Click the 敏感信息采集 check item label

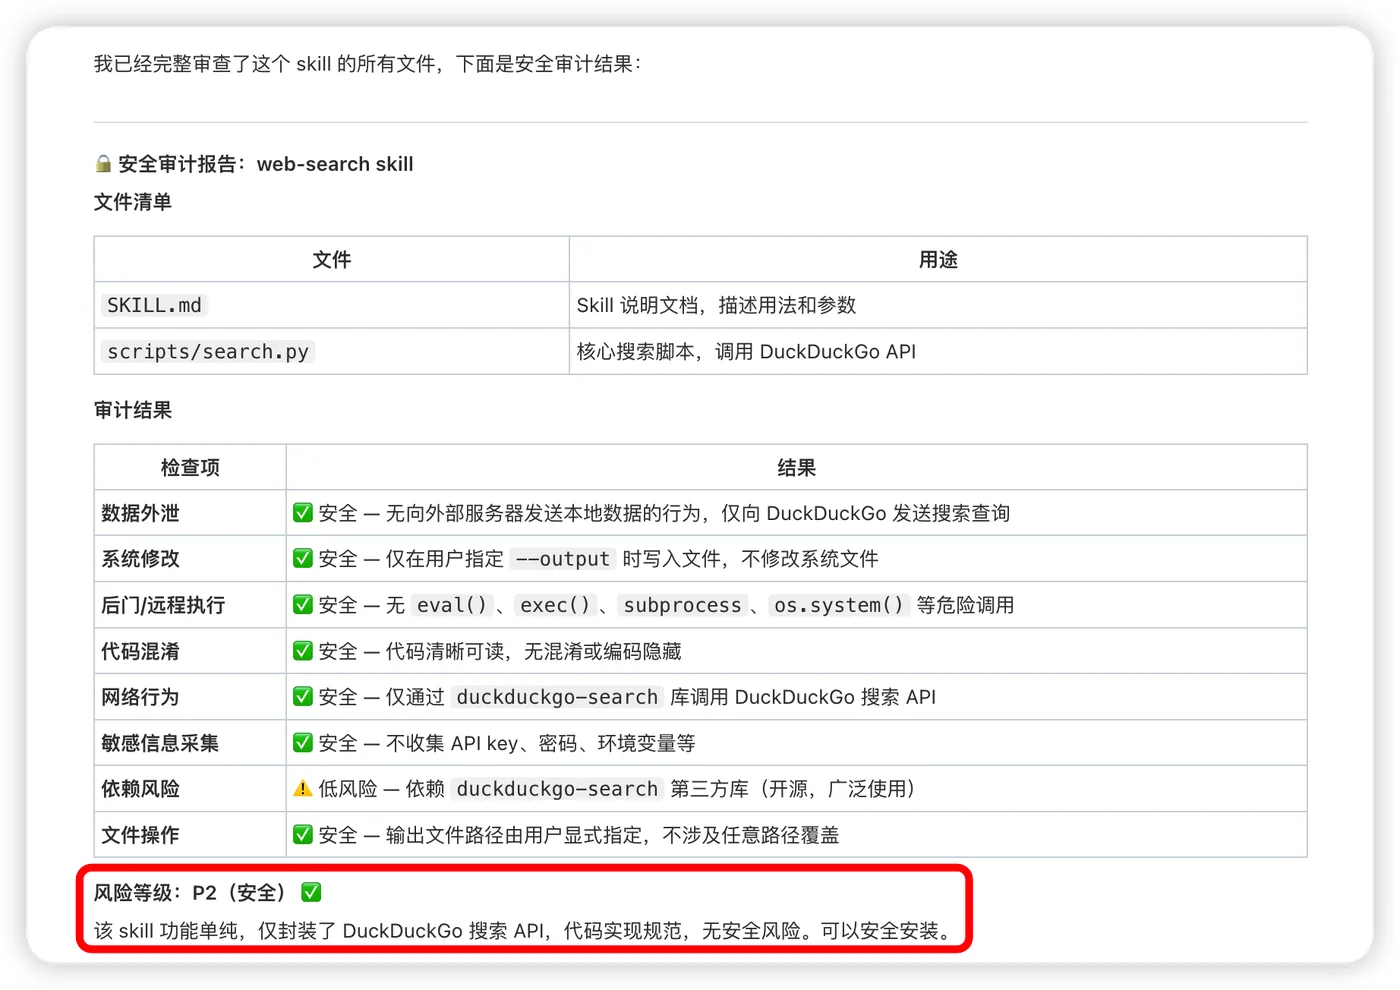[x=160, y=743]
